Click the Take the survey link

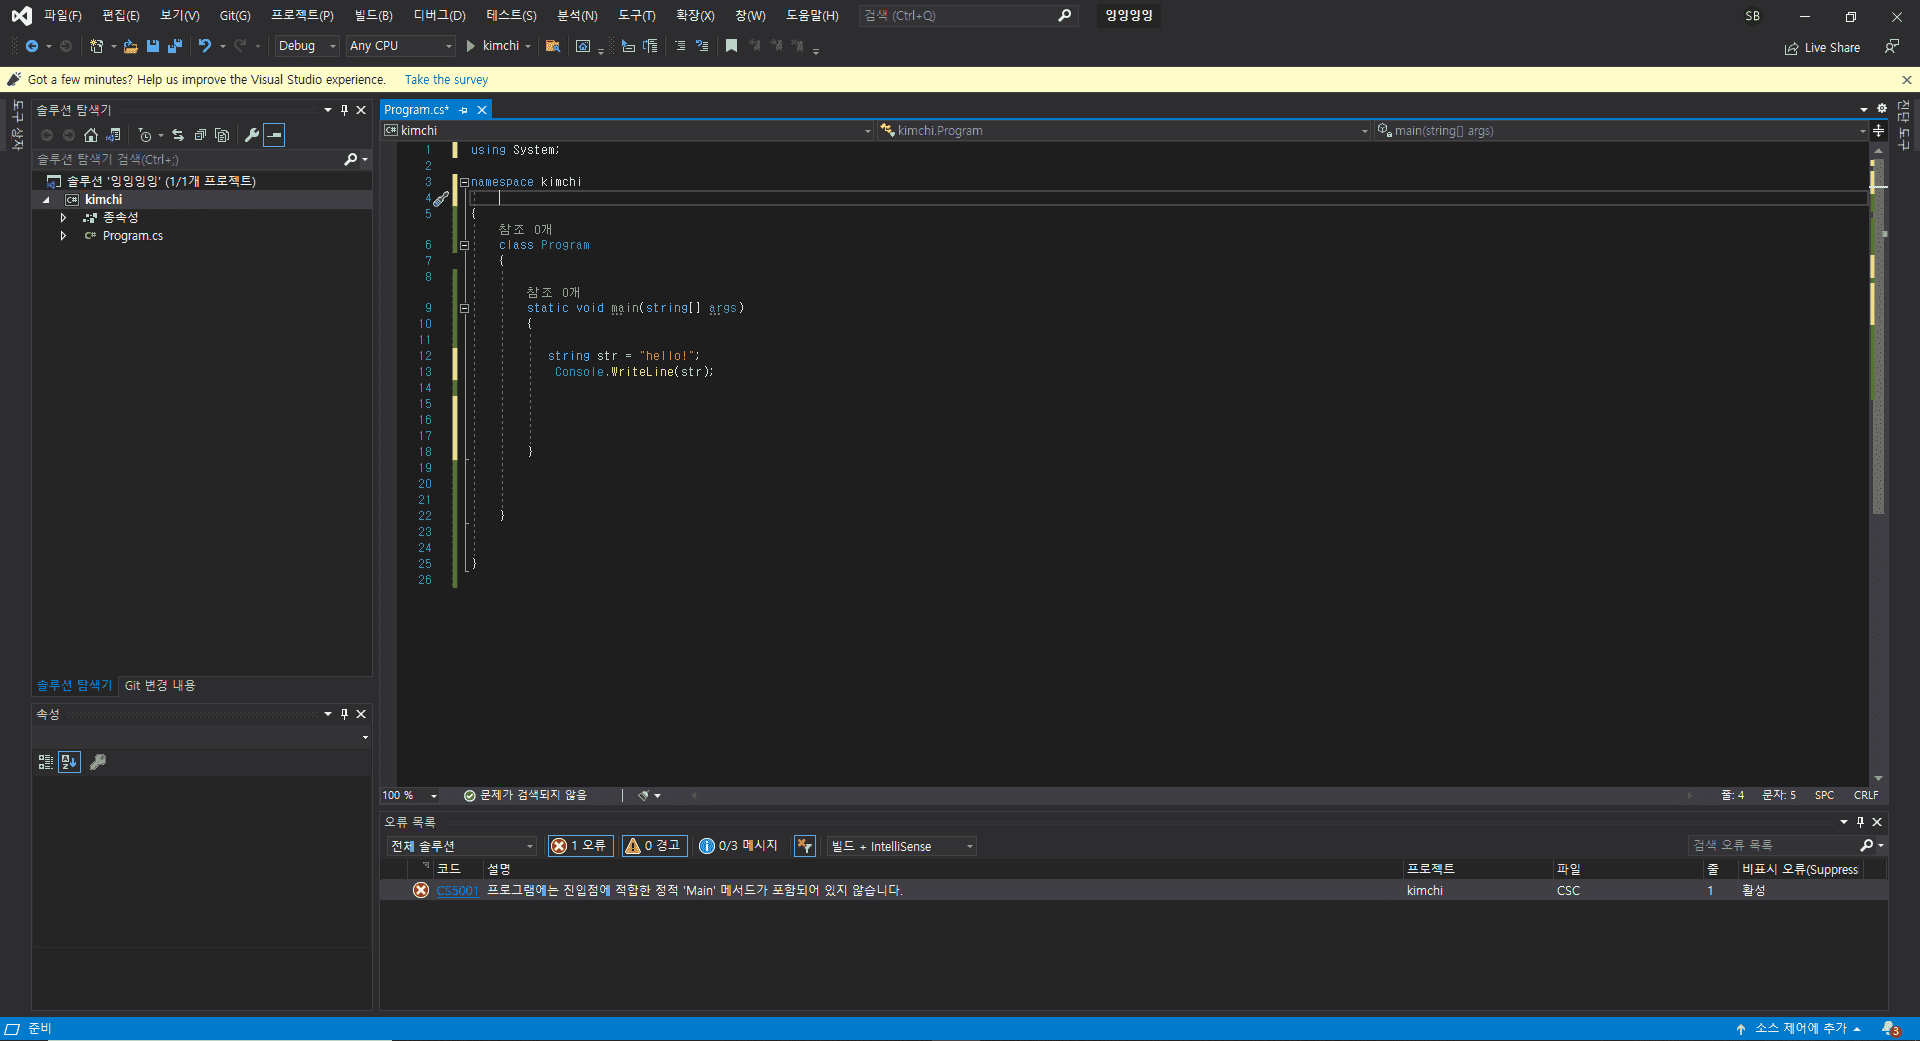(446, 80)
